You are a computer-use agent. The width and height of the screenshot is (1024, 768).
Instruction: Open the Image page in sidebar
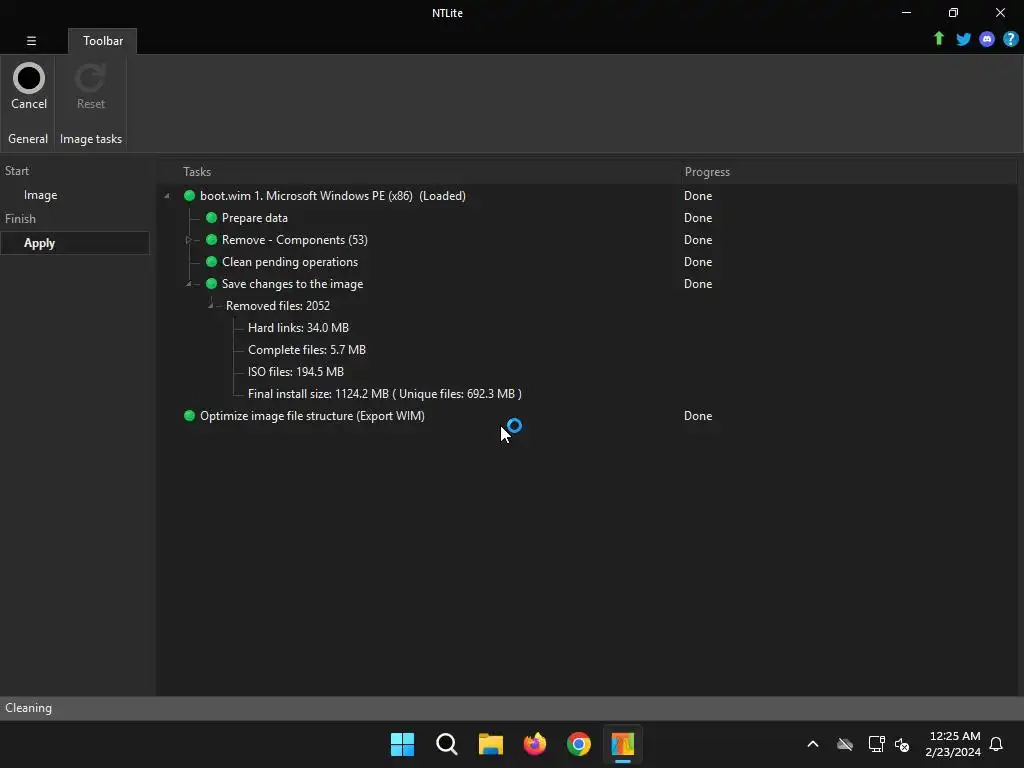[40, 195]
